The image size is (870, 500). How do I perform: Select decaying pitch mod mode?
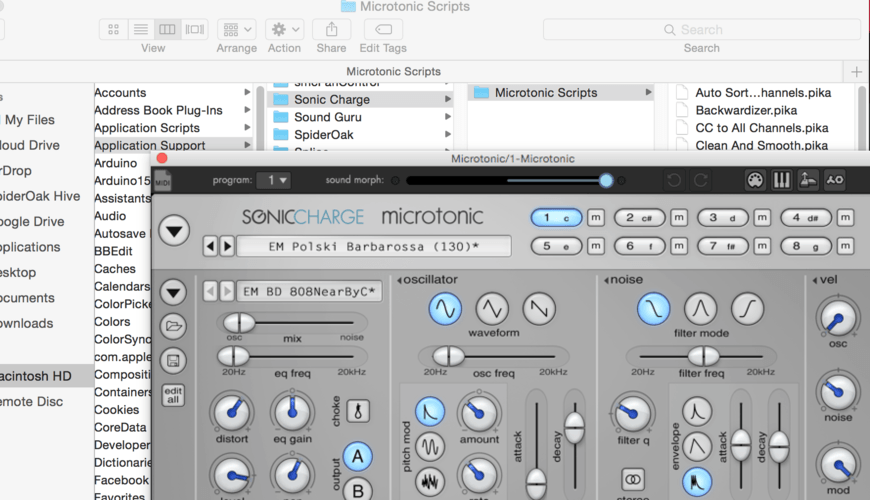point(430,411)
